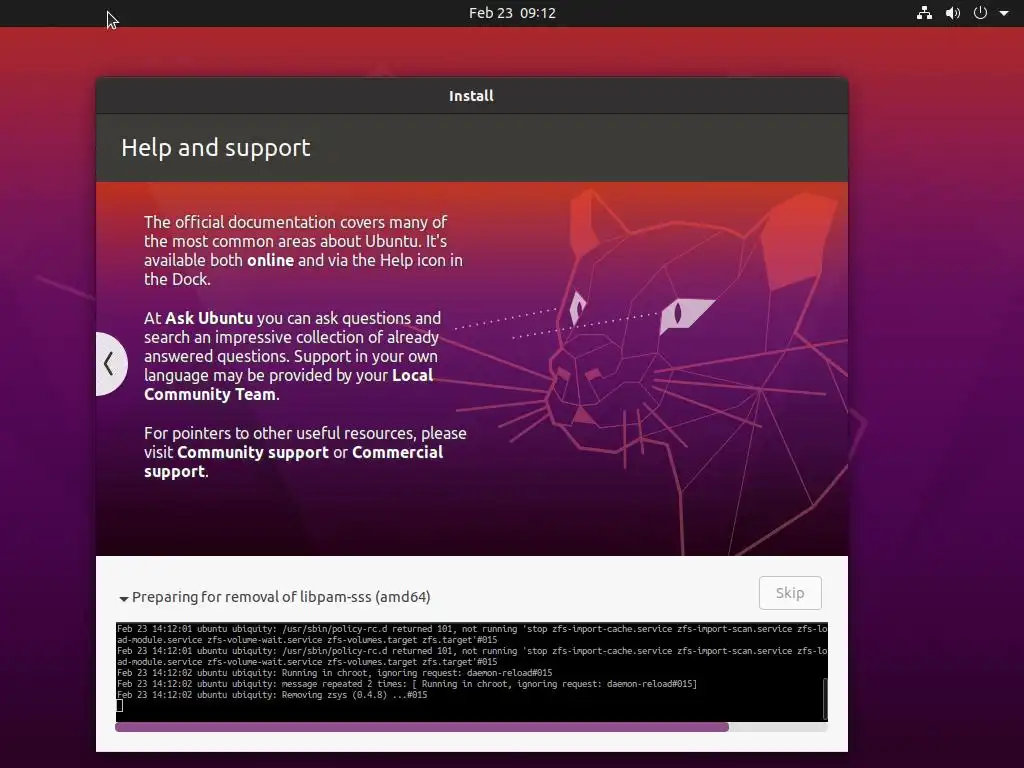Viewport: 1024px width, 768px height.
Task: Open the clock showing Feb 23 09:12
Action: coord(512,13)
